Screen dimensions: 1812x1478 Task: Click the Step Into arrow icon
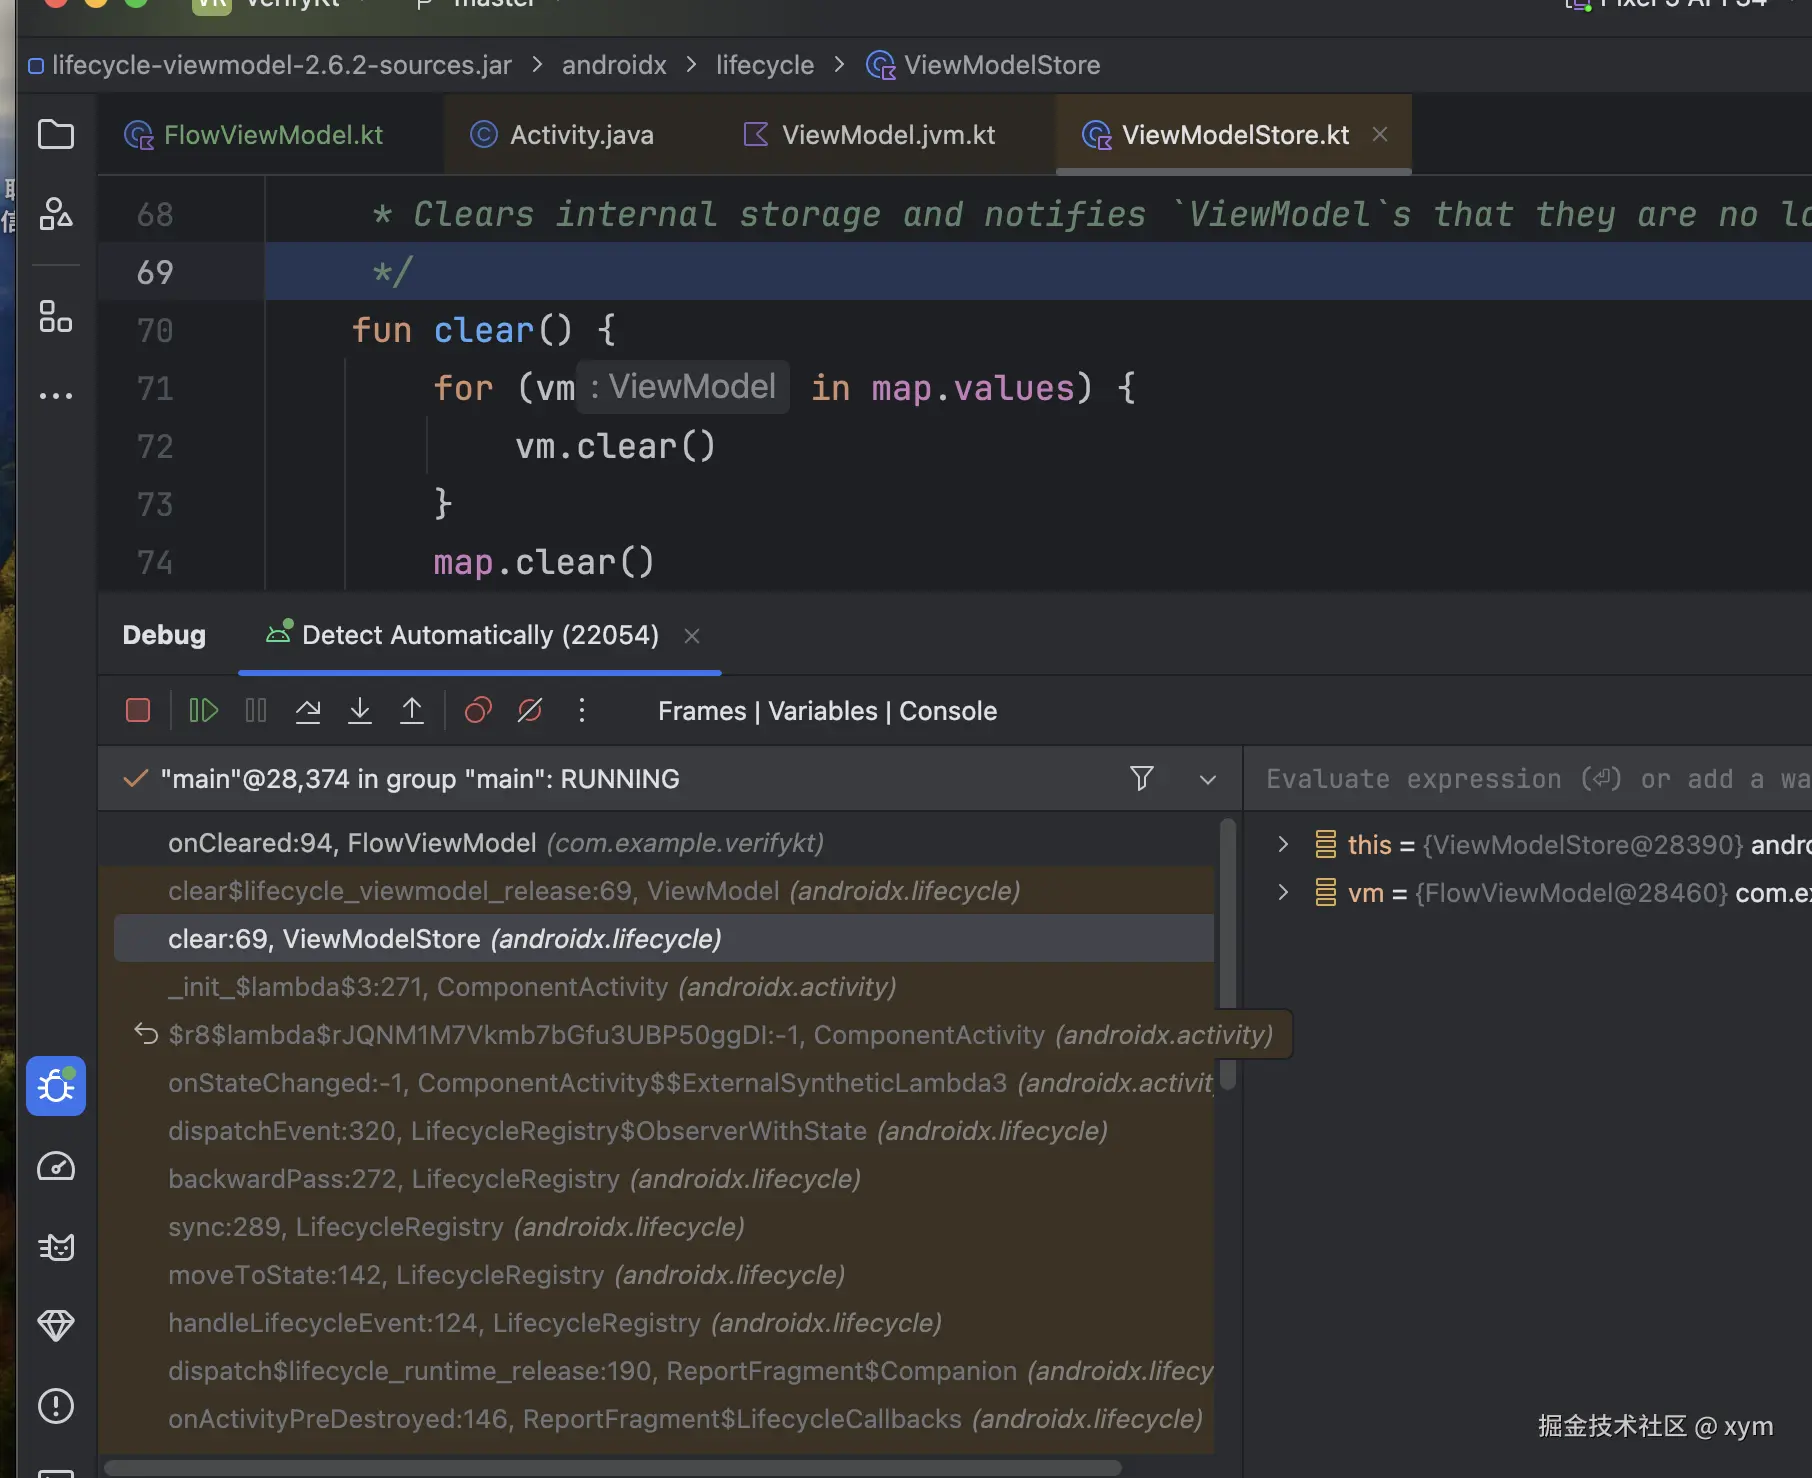[360, 711]
